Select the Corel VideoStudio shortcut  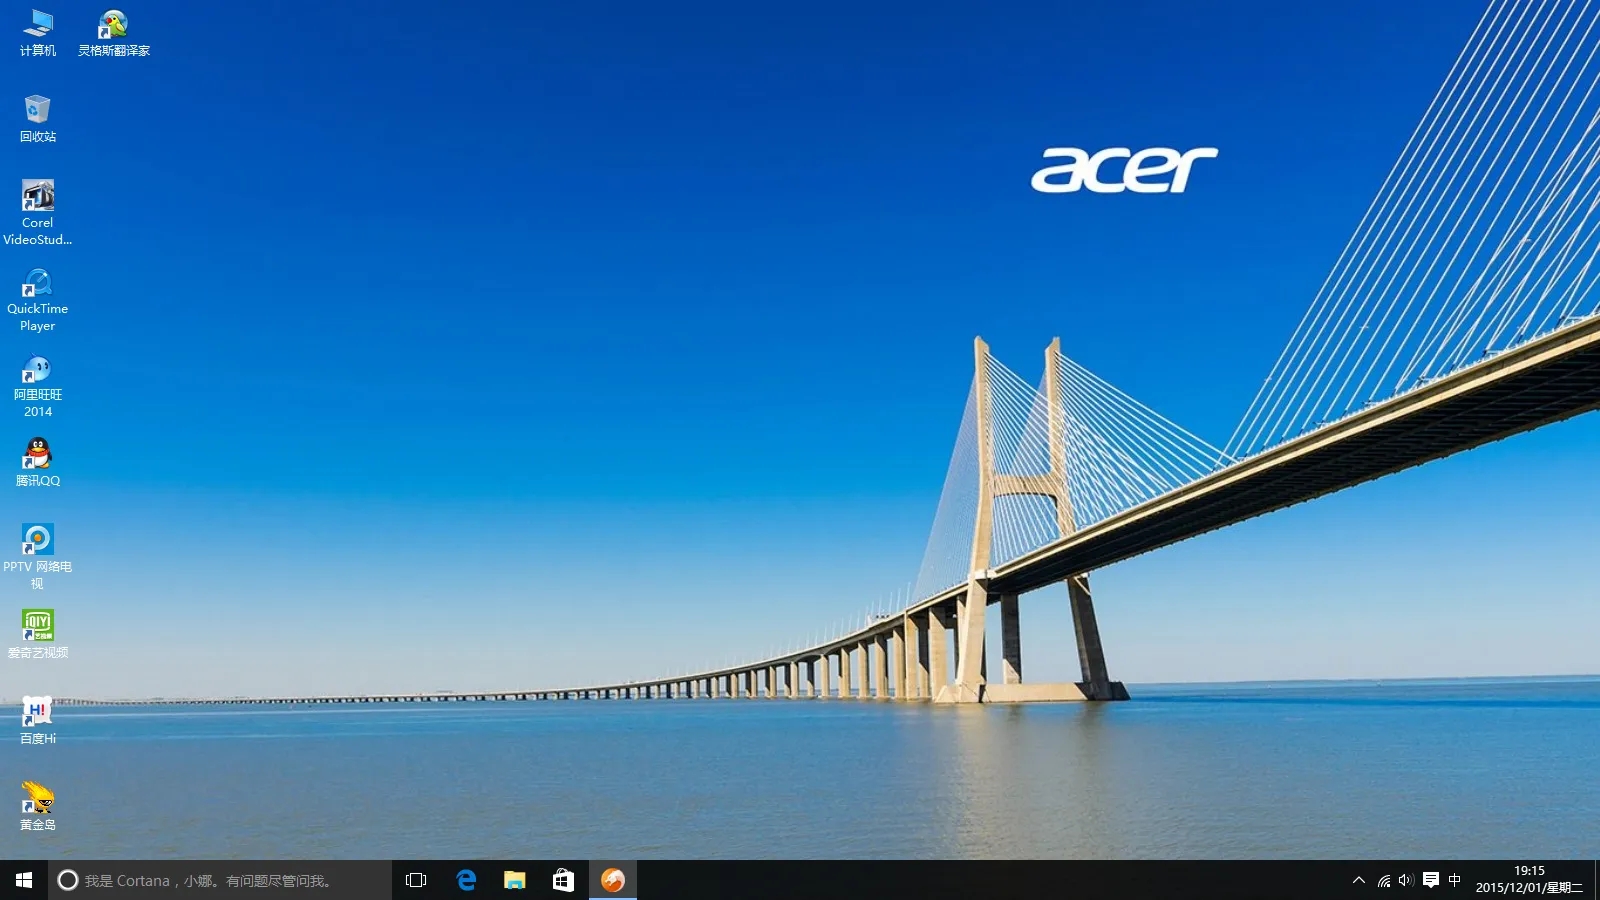(38, 212)
